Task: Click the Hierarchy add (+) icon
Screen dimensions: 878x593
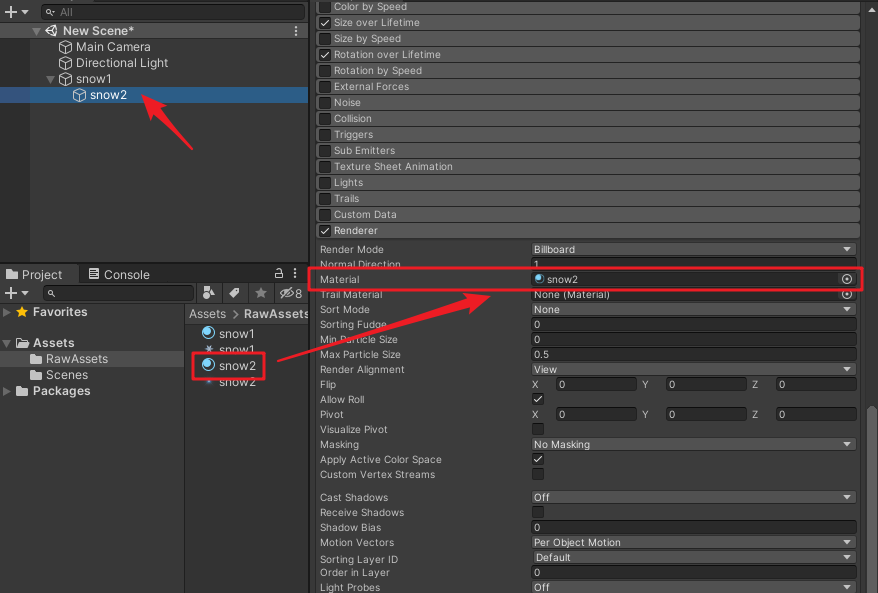Action: pyautogui.click(x=11, y=12)
